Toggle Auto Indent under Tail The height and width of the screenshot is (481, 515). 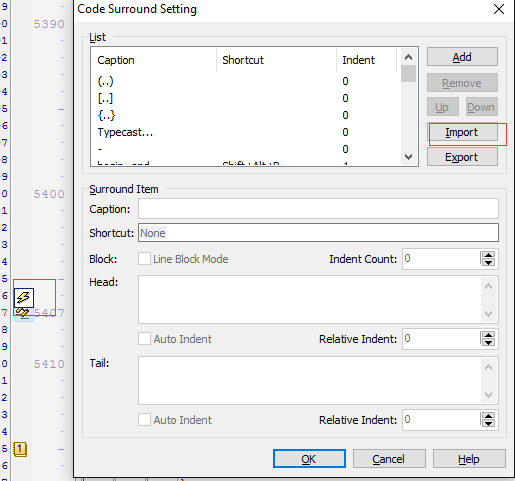(x=144, y=420)
